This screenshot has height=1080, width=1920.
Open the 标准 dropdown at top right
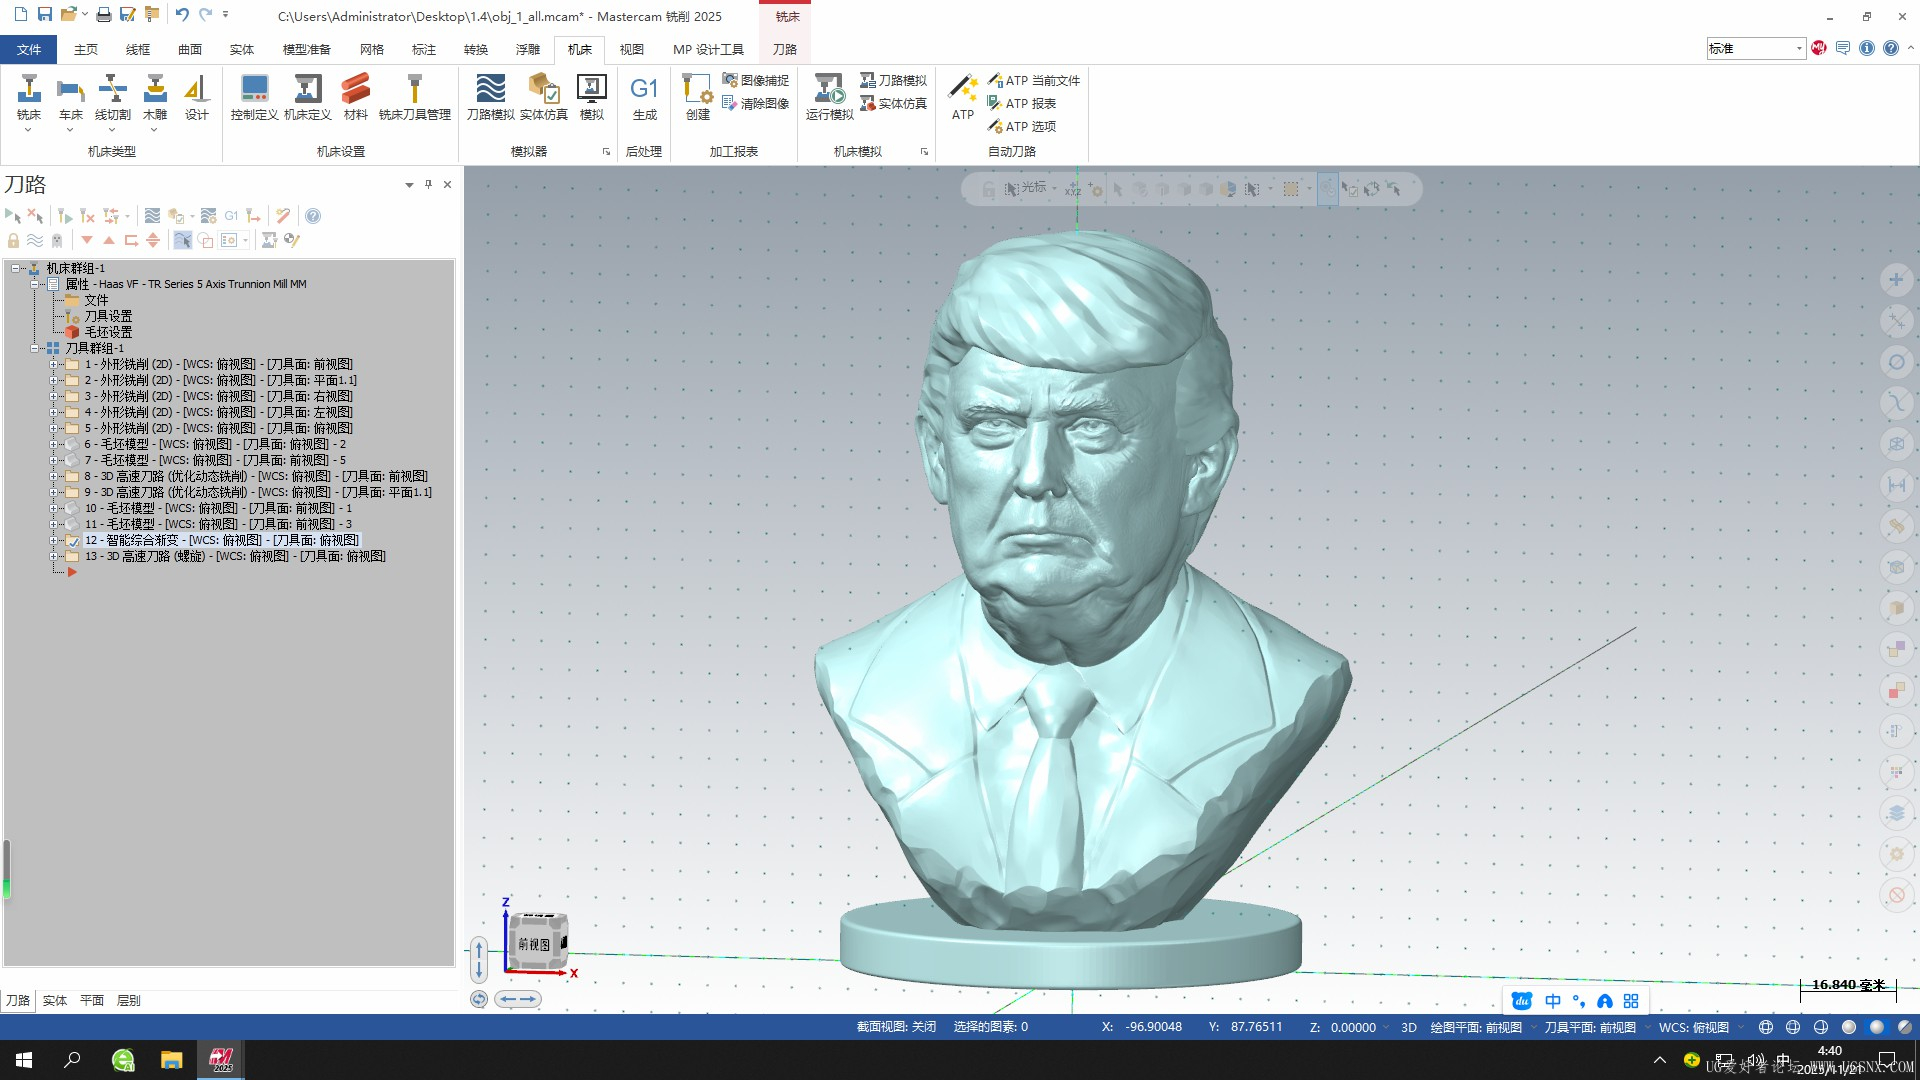click(x=1799, y=48)
